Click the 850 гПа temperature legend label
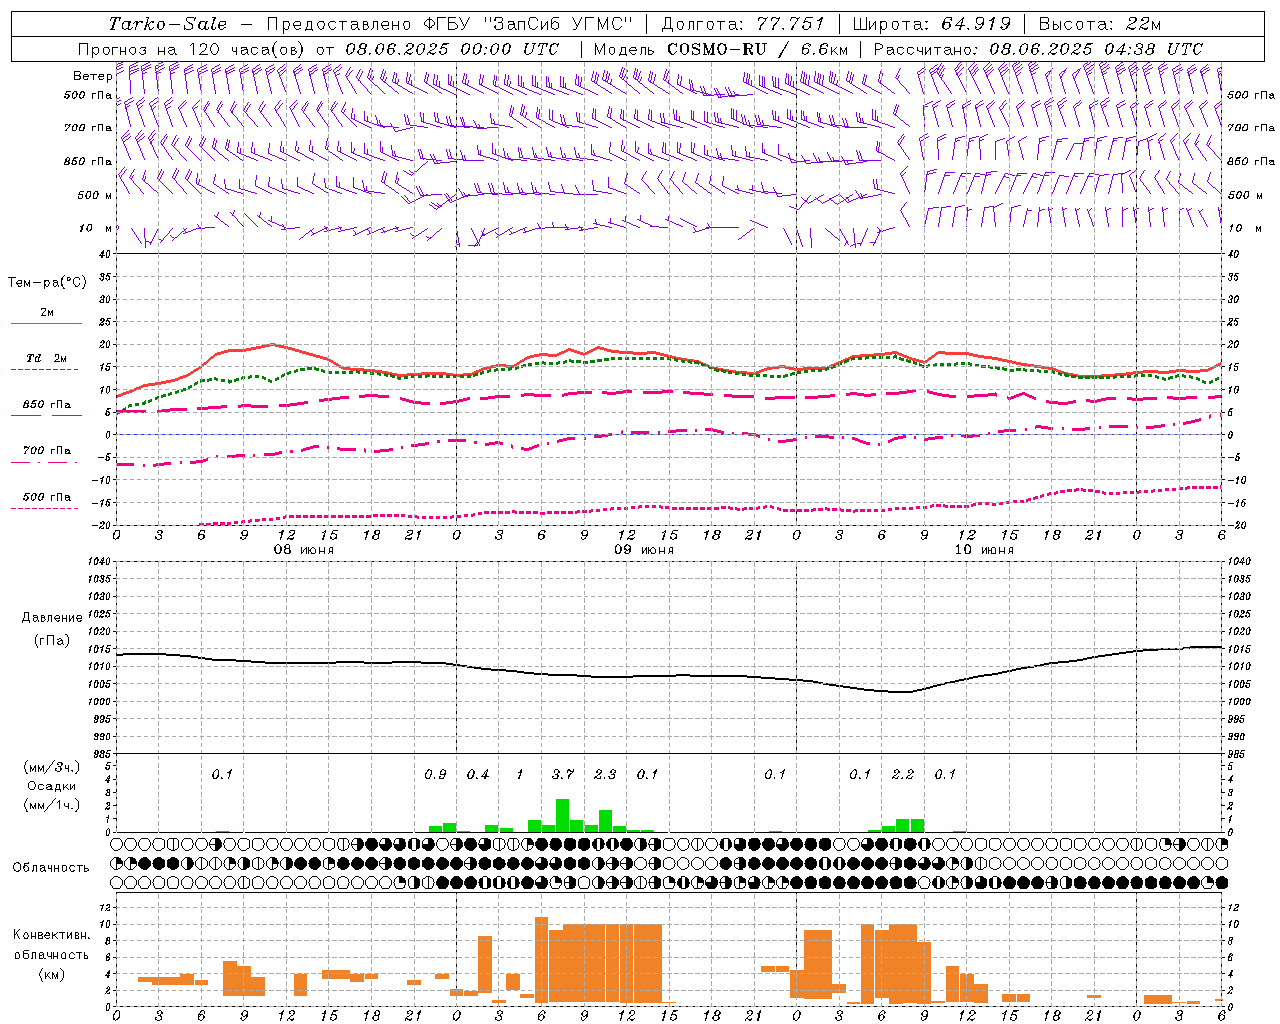This screenshot has width=1280, height=1024. pos(47,405)
